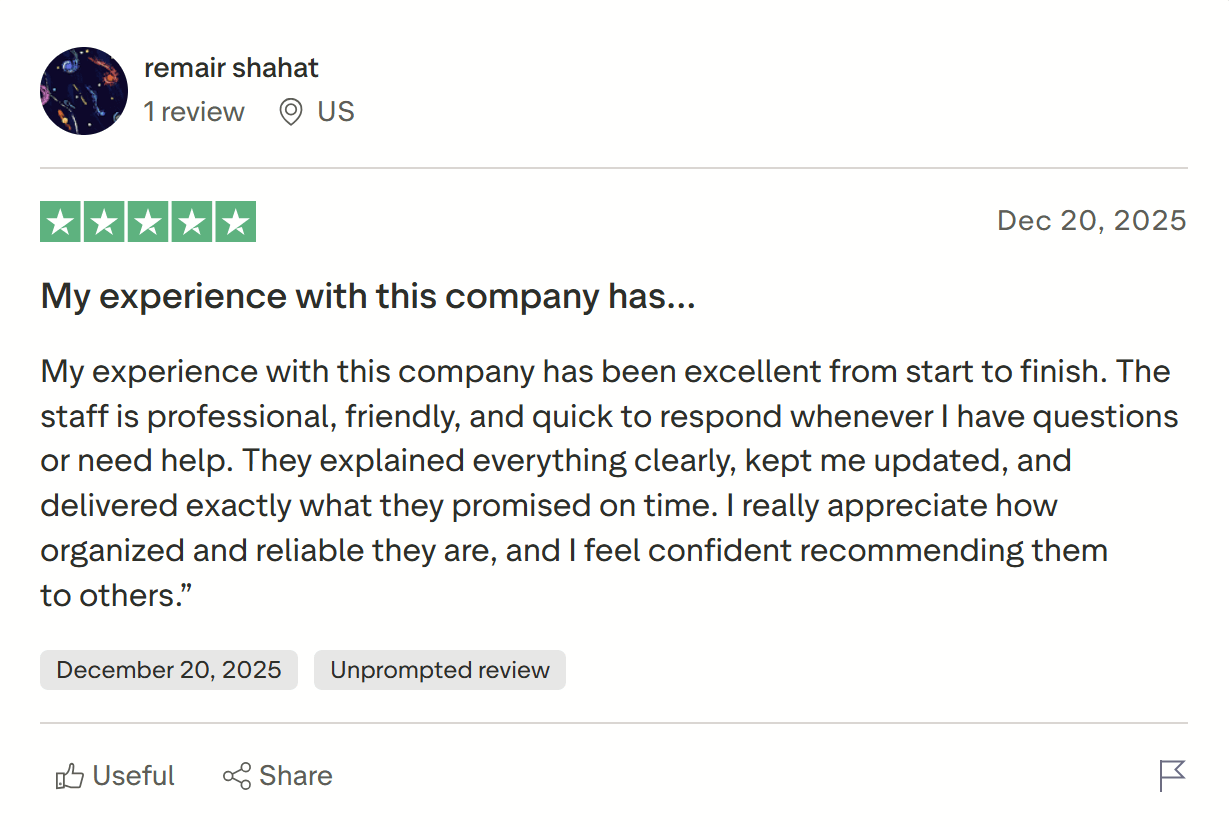Screen dimensions: 1229x827
Task: Click the third star in the rating
Action: tap(148, 222)
